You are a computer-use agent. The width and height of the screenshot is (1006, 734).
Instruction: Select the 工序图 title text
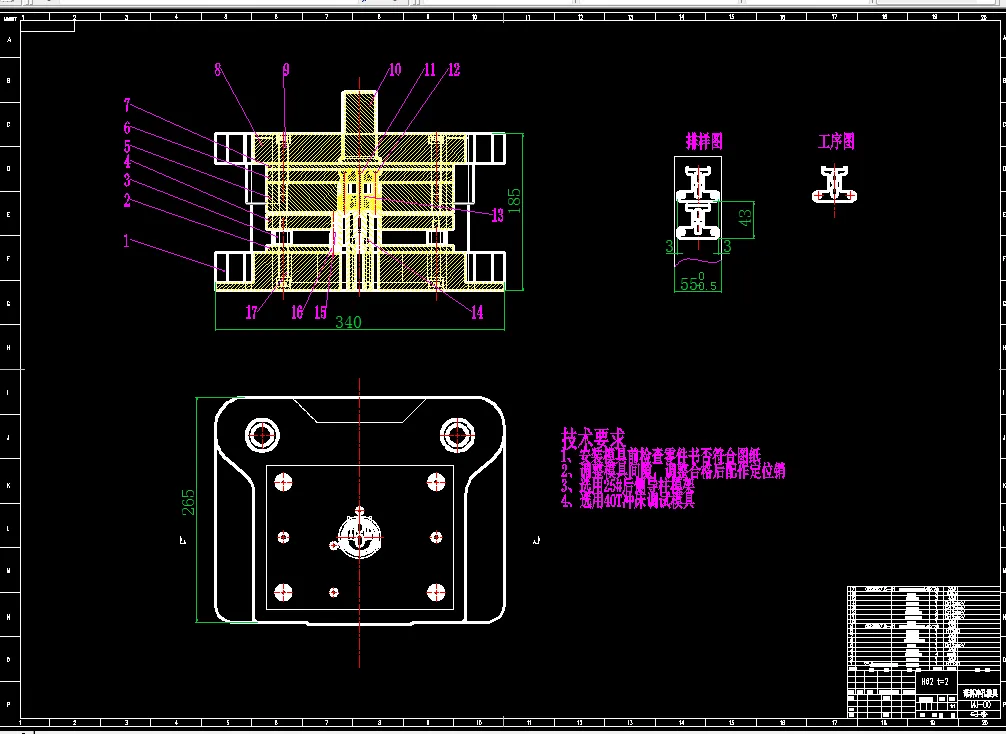836,141
